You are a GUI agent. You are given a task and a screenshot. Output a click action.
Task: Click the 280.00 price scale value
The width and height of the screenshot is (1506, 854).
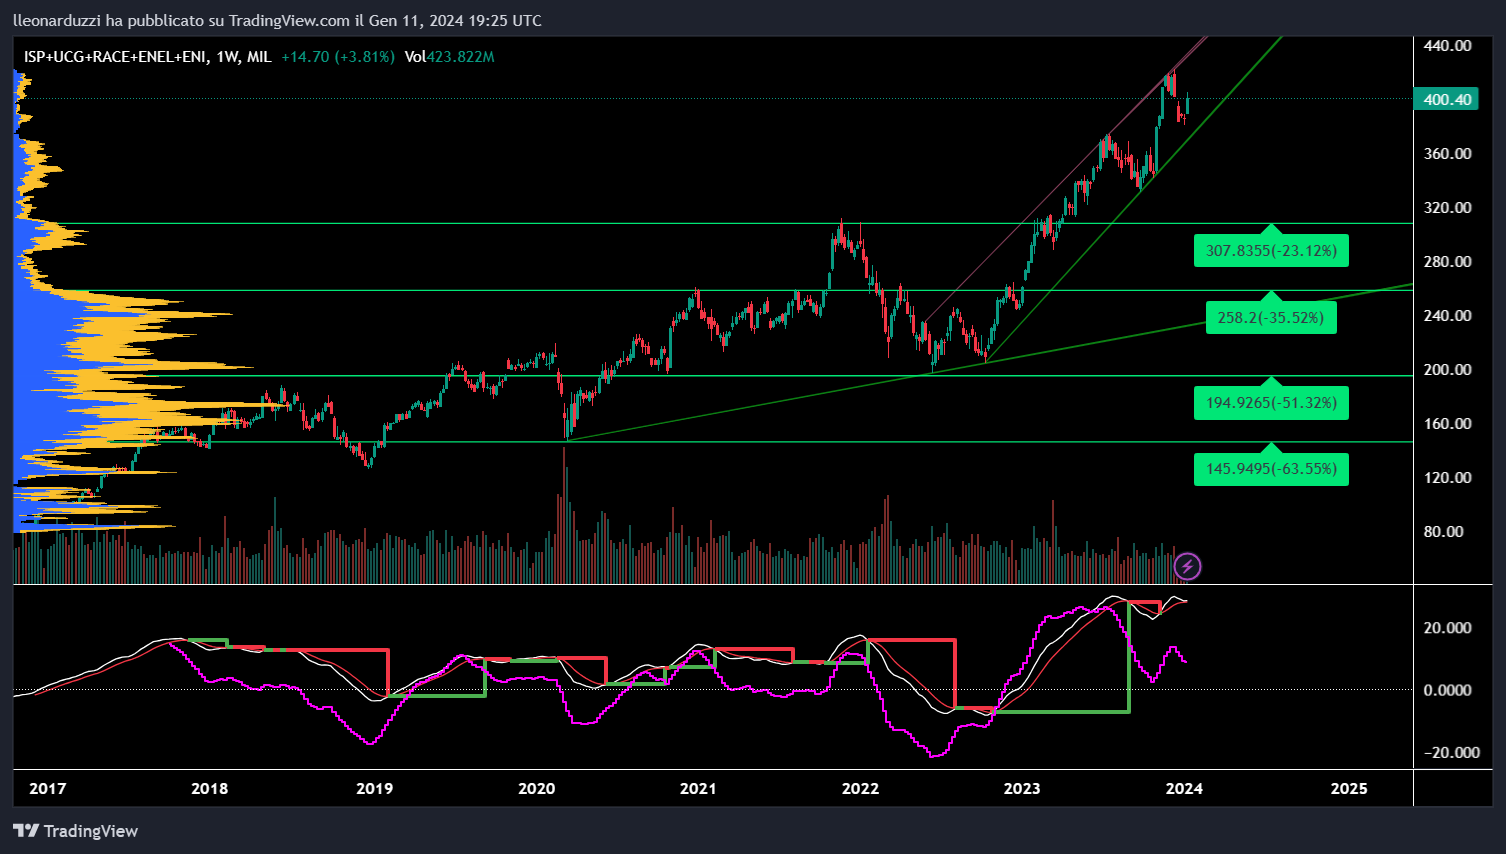[1447, 261]
